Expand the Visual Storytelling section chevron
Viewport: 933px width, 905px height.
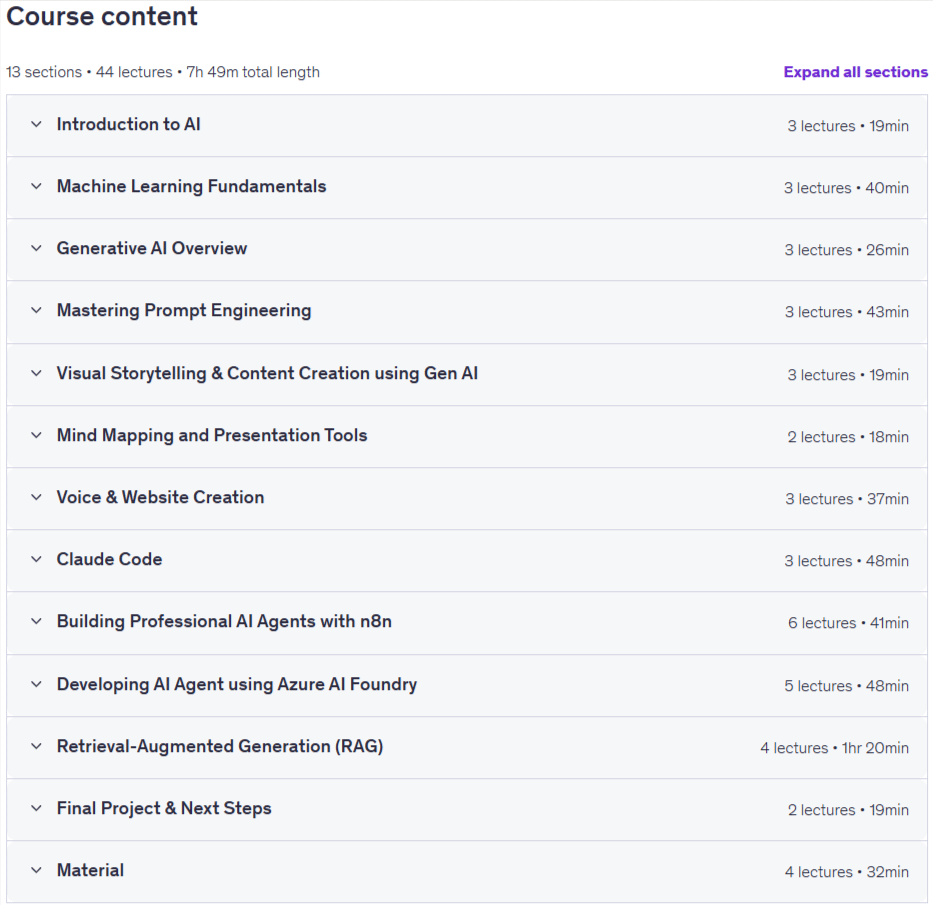(x=36, y=373)
